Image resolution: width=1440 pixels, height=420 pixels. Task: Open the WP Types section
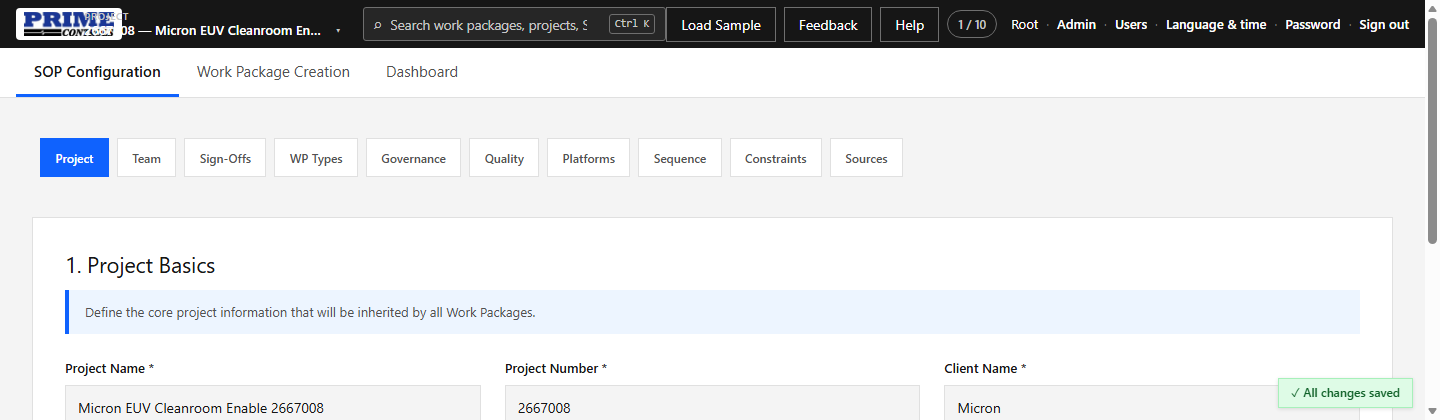pos(316,158)
